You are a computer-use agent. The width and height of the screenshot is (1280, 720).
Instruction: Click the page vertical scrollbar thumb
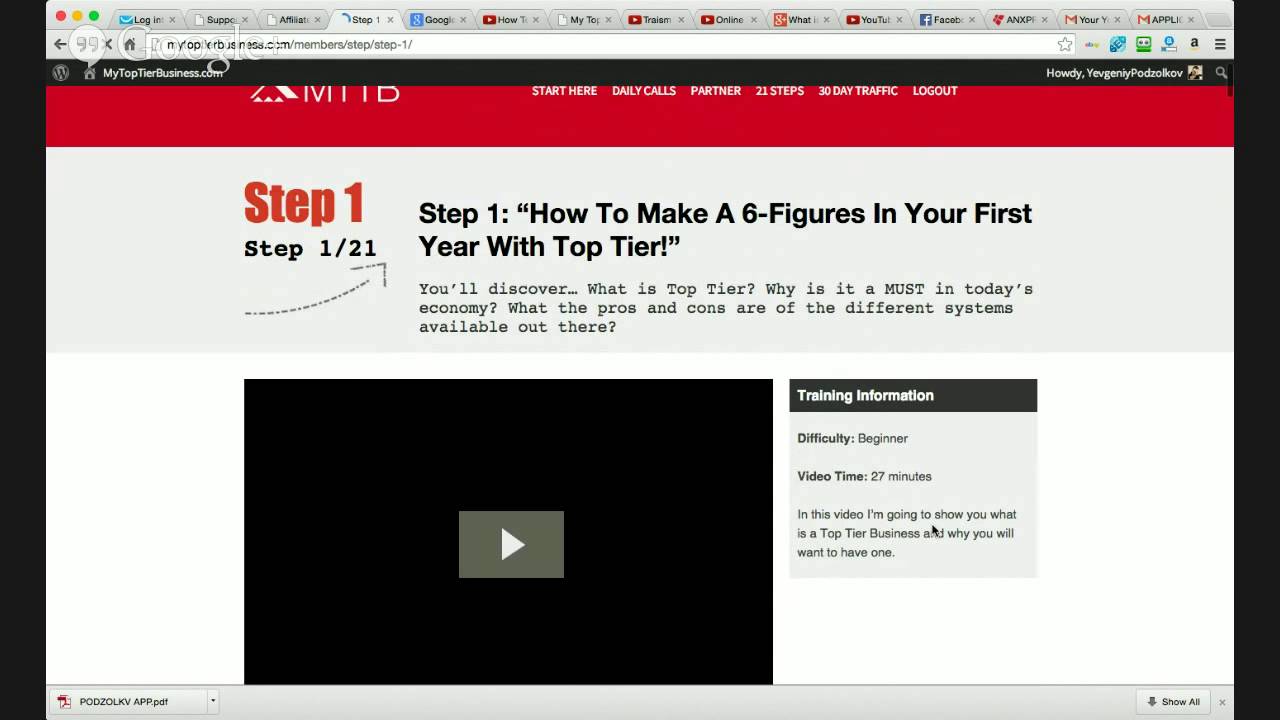(1229, 80)
